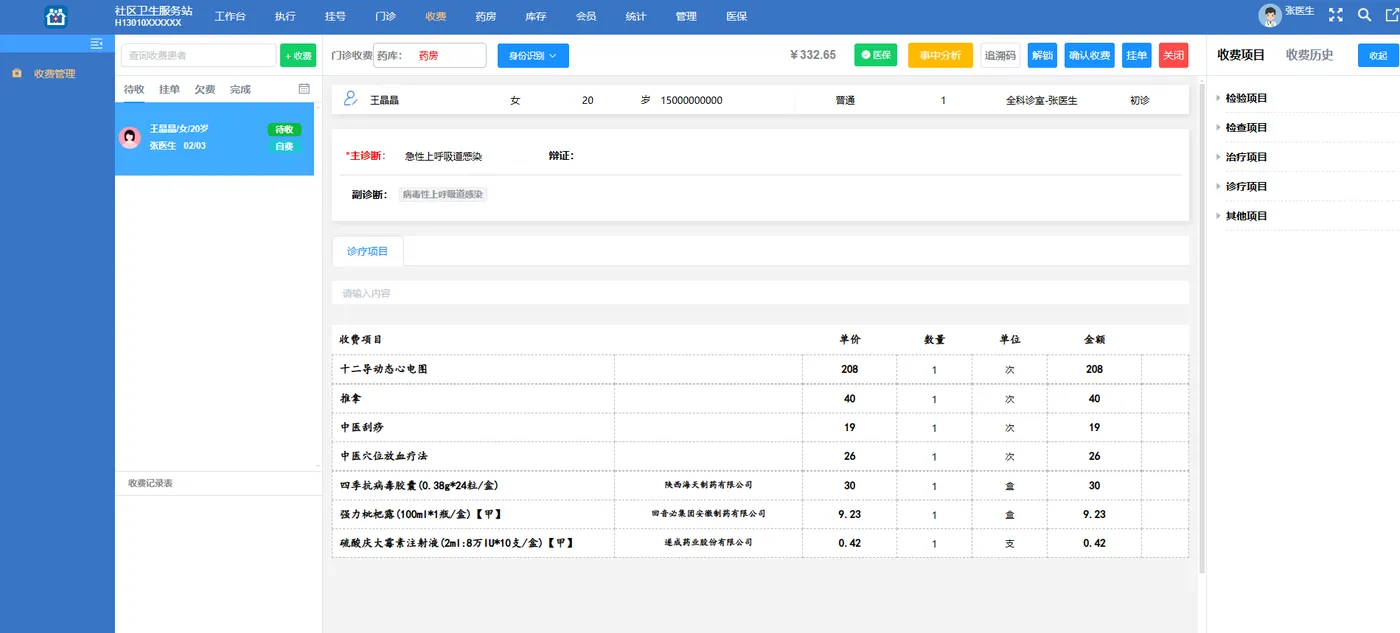Screen dimensions: 1400x633
Task: Click the patient edit icon beside 王晶晶
Action: point(350,99)
